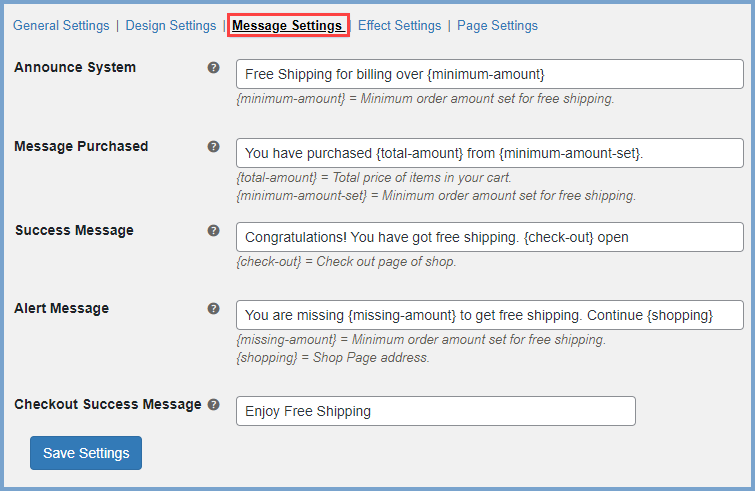The height and width of the screenshot is (491, 755).
Task: Click the Checkout Success Message label
Action: tap(108, 404)
